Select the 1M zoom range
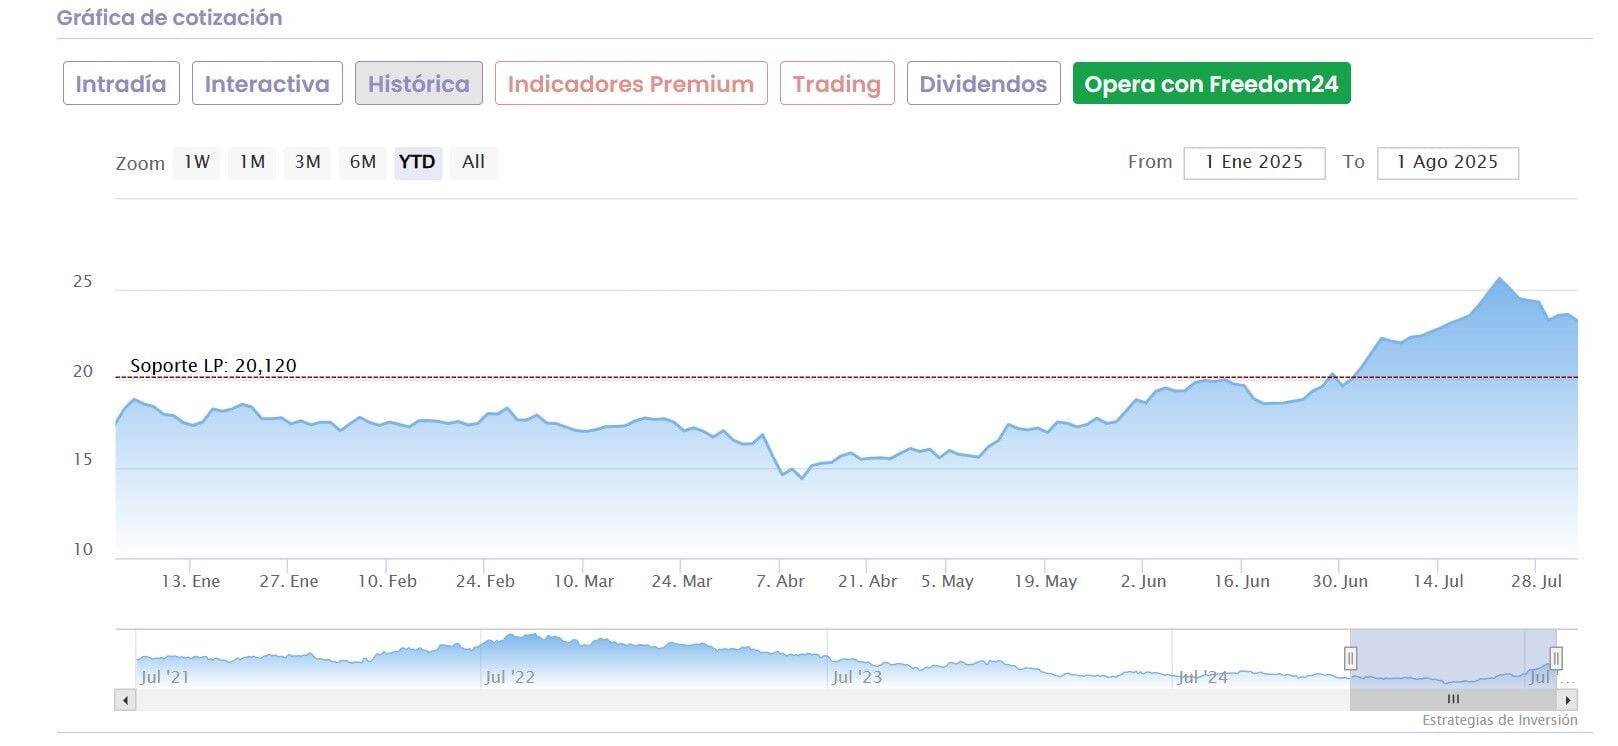Screen dimensions: 1618x746 252,162
